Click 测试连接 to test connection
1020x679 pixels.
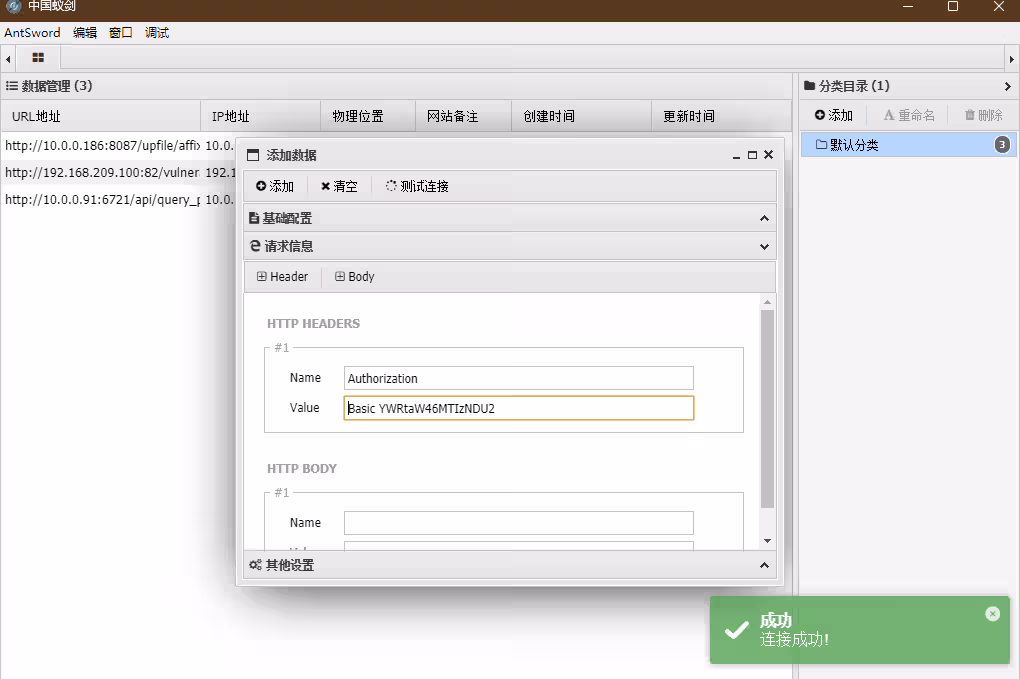pyautogui.click(x=417, y=186)
